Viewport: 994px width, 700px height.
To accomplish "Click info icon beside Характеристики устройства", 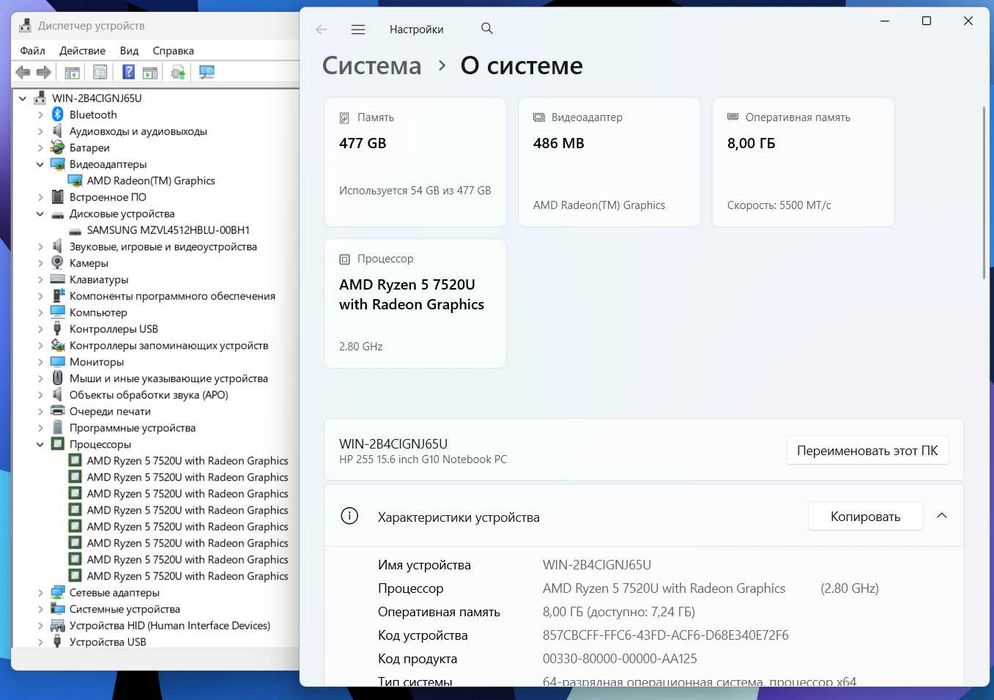I will [349, 516].
